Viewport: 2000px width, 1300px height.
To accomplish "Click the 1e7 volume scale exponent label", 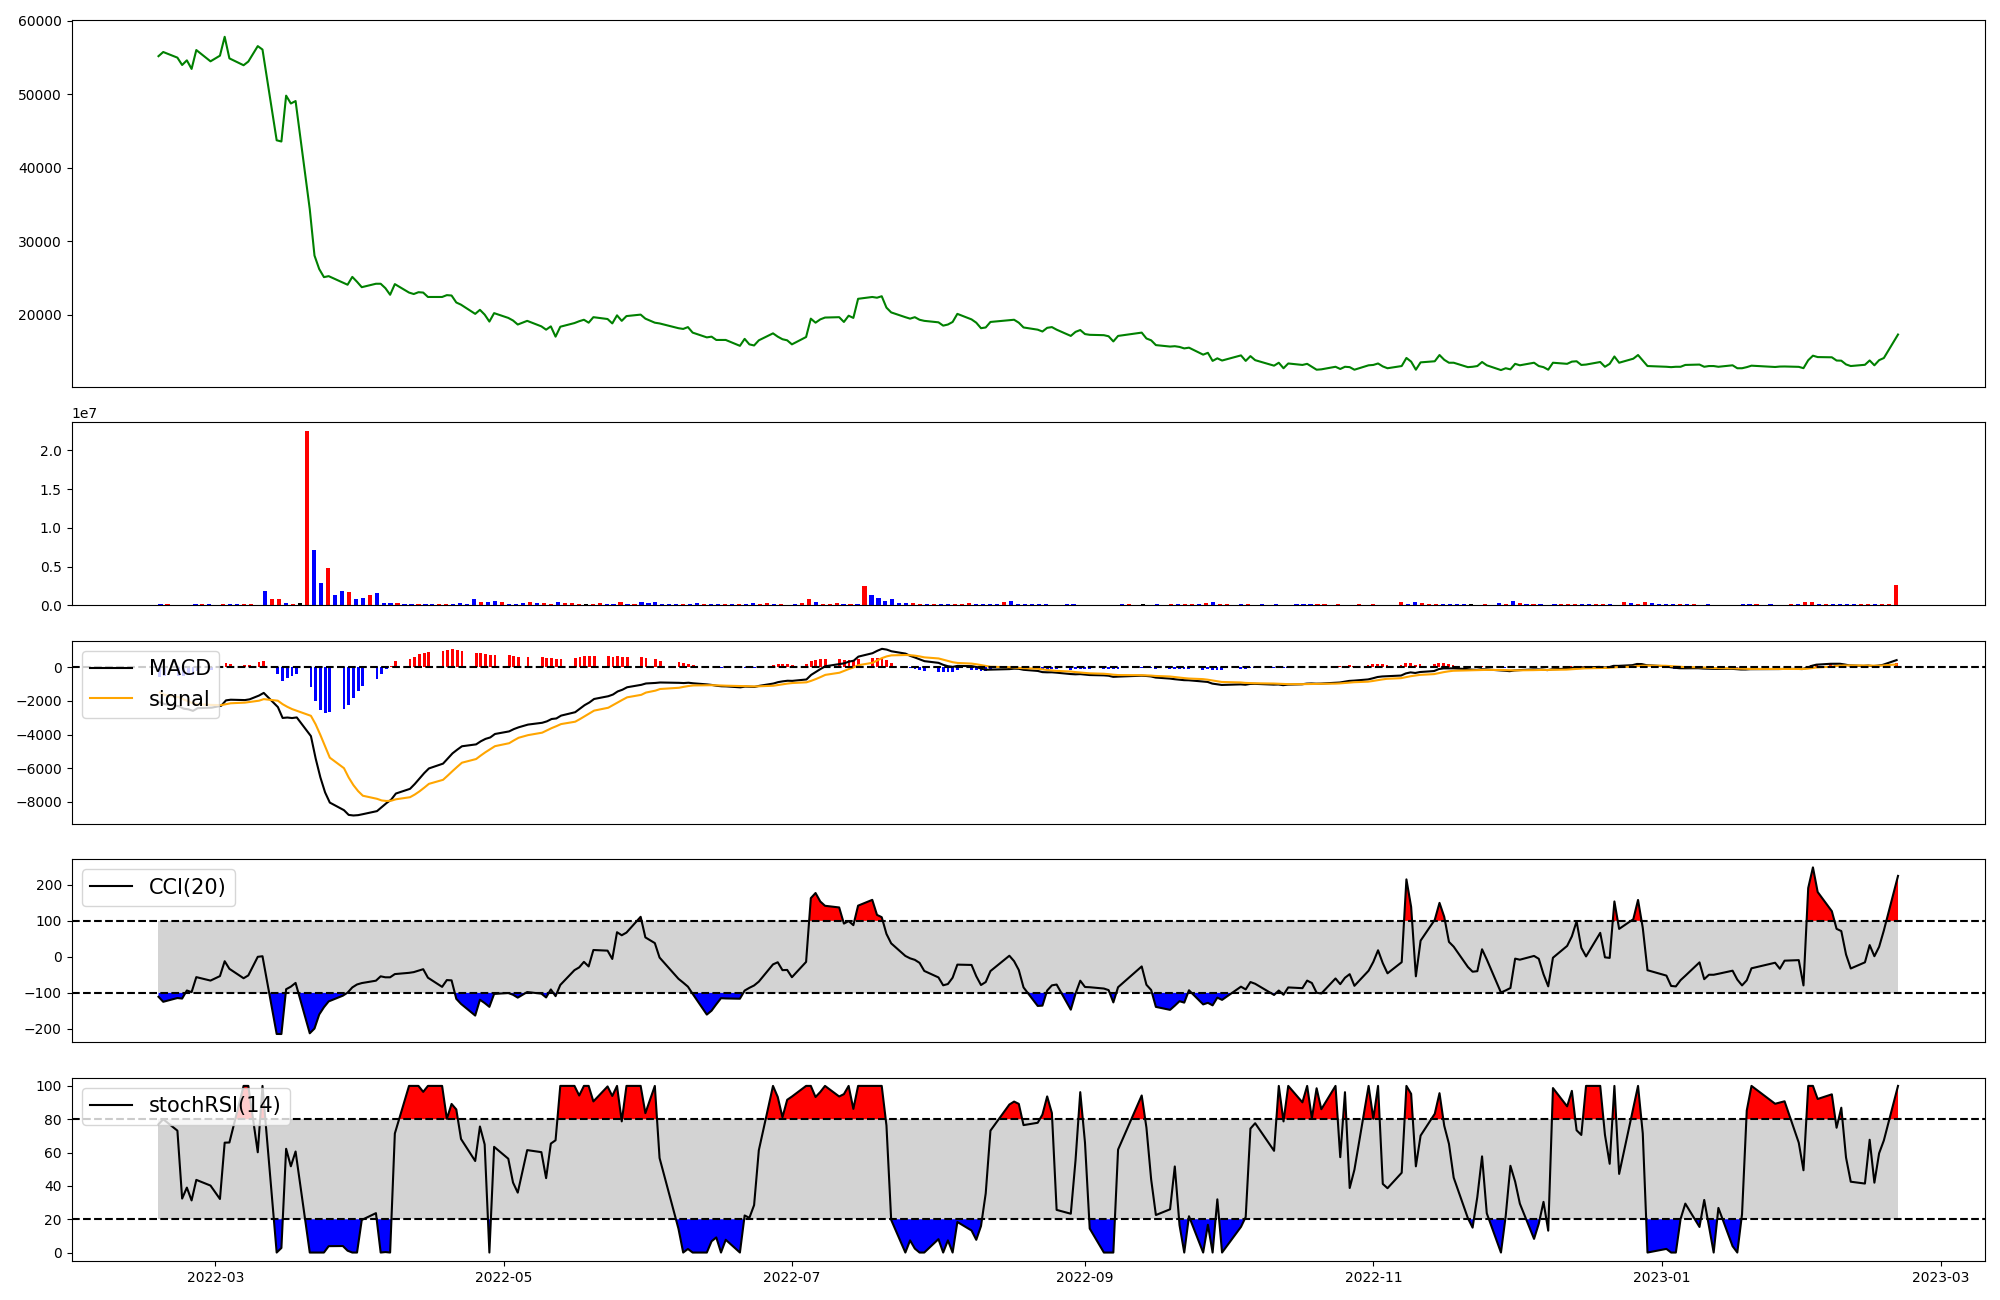I will point(84,413).
